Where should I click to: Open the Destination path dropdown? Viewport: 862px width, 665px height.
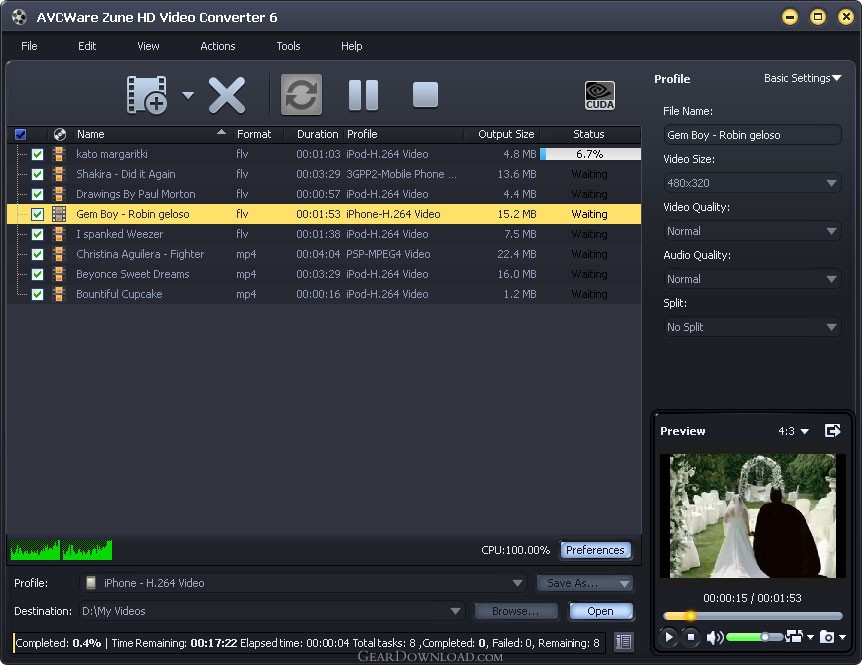pyautogui.click(x=272, y=611)
